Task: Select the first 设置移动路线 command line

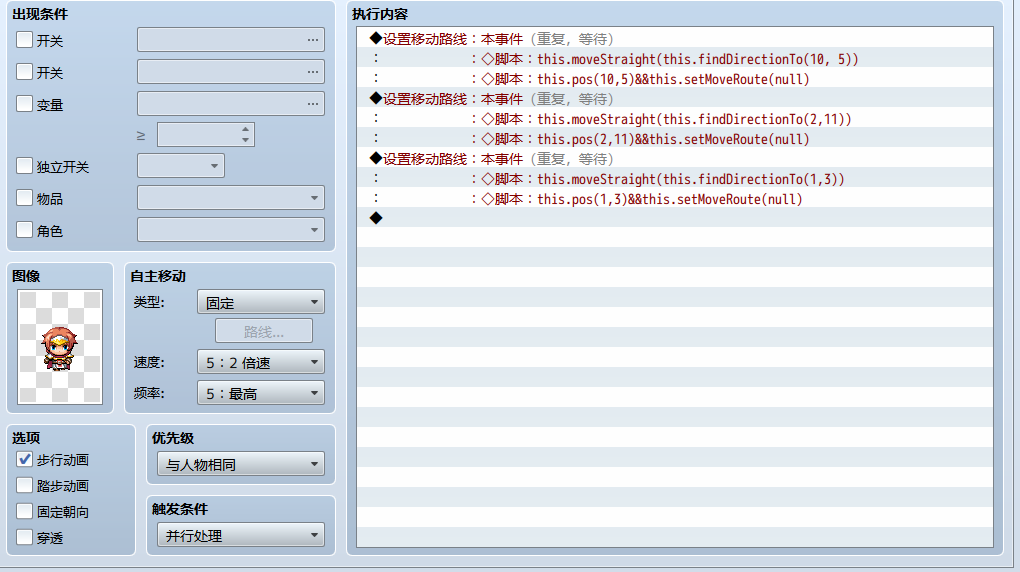Action: (x=675, y=38)
